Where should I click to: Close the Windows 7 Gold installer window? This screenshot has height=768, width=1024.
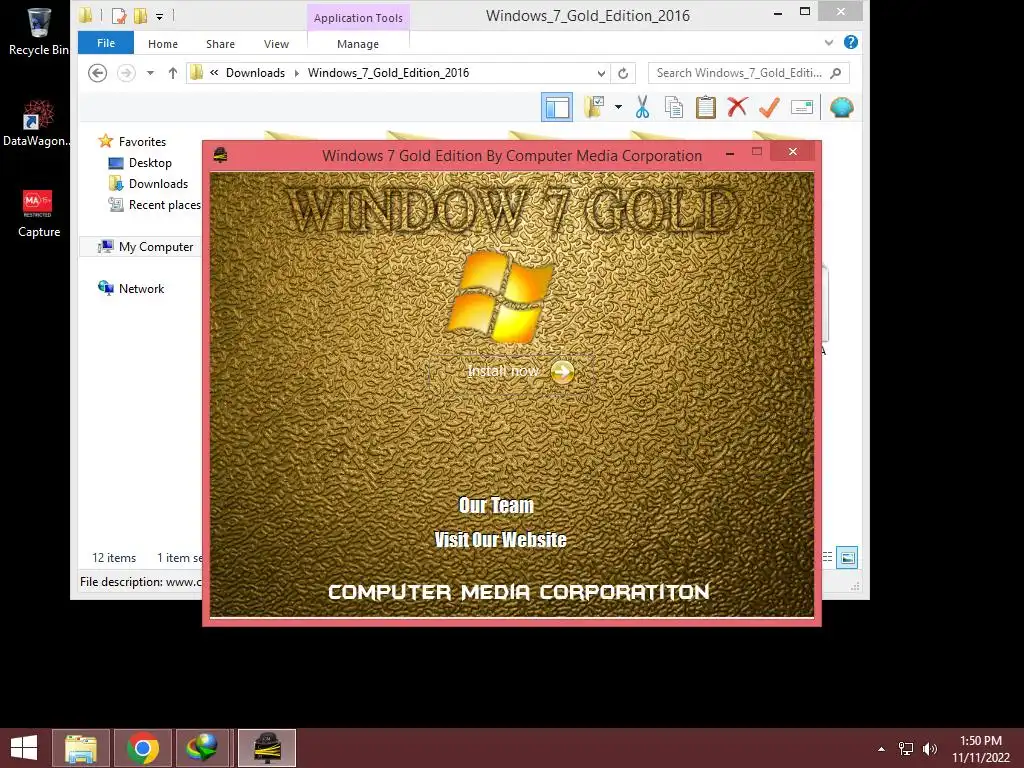[793, 152]
